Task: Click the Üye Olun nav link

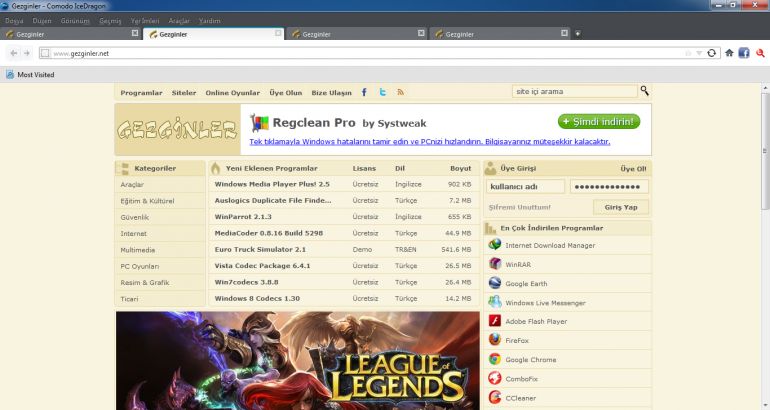Action: [285, 93]
